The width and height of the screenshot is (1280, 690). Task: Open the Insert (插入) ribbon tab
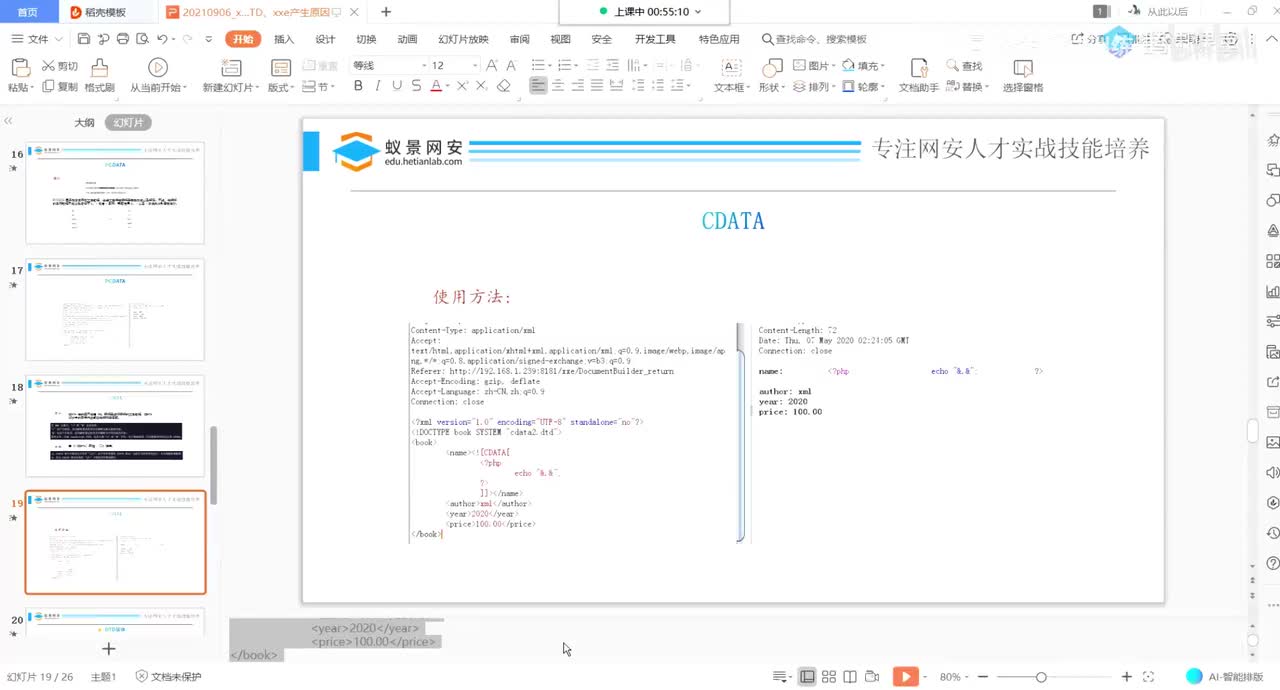[284, 39]
